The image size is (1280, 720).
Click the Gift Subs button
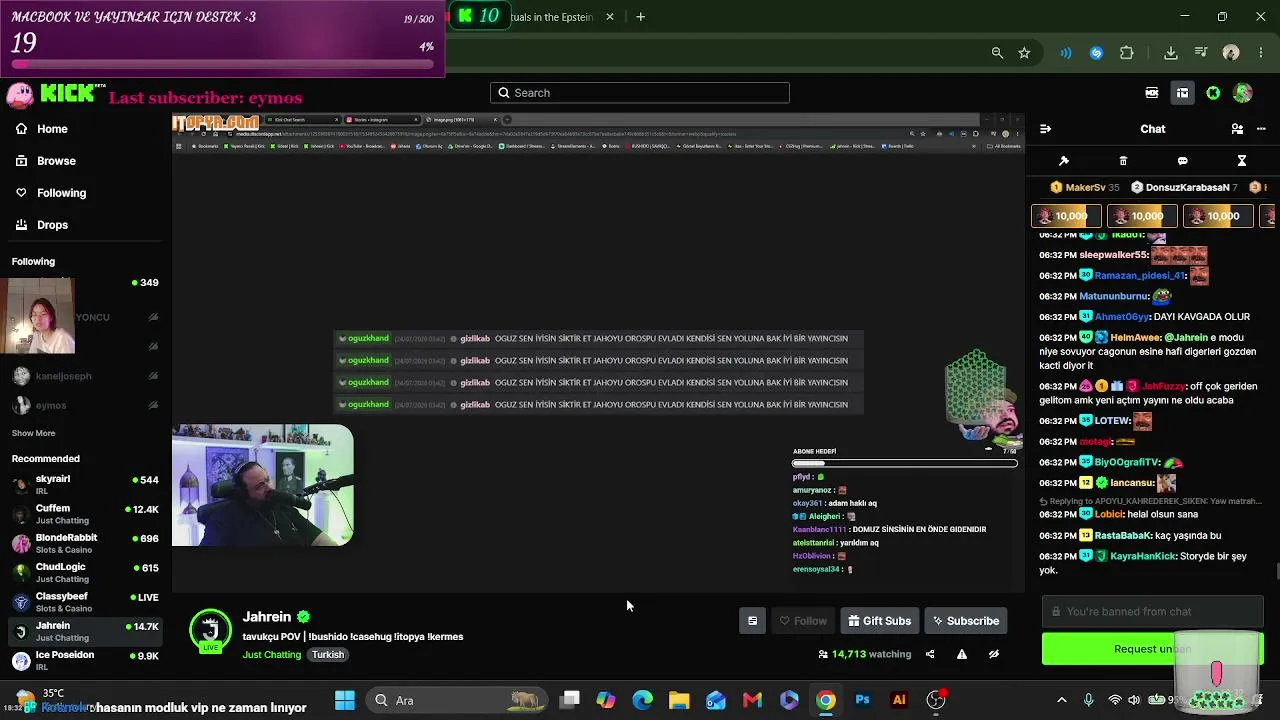pyautogui.click(x=880, y=621)
